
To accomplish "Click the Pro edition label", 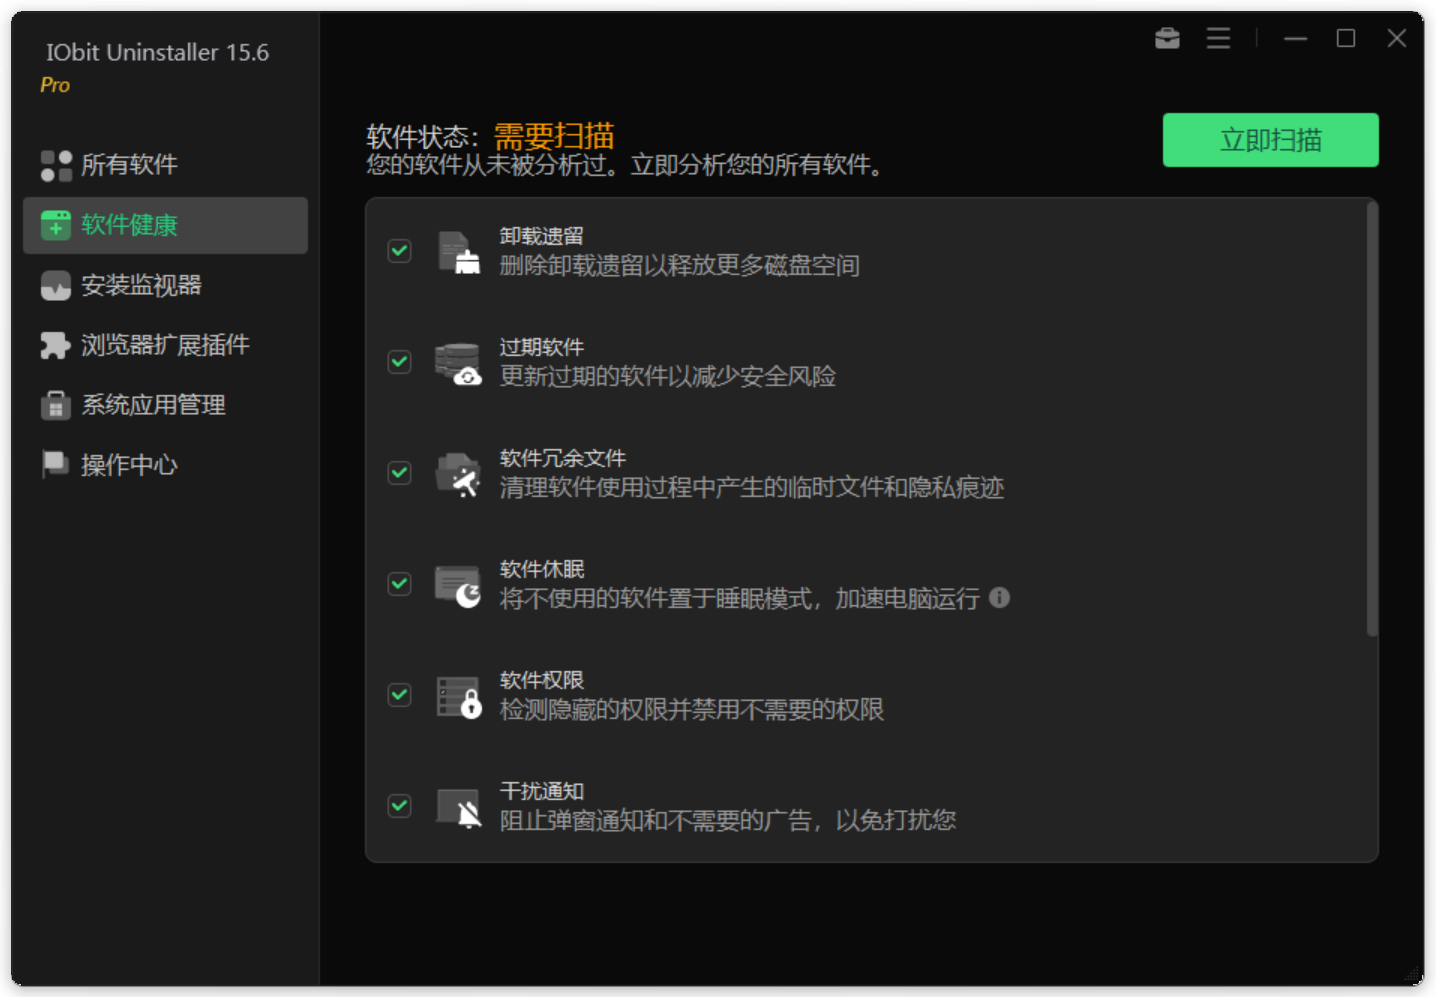I will tap(55, 86).
